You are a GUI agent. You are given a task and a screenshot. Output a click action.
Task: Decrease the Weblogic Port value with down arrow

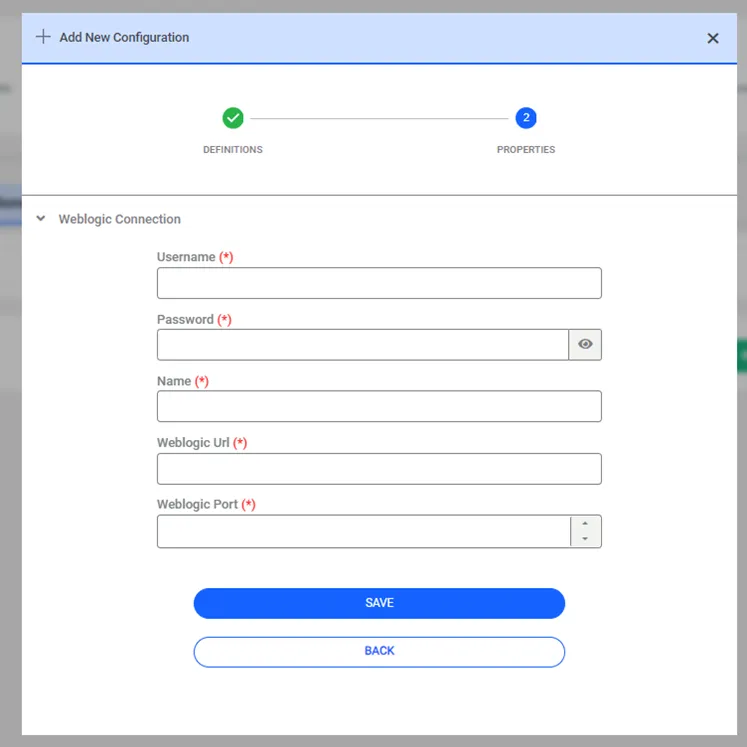[x=585, y=539]
